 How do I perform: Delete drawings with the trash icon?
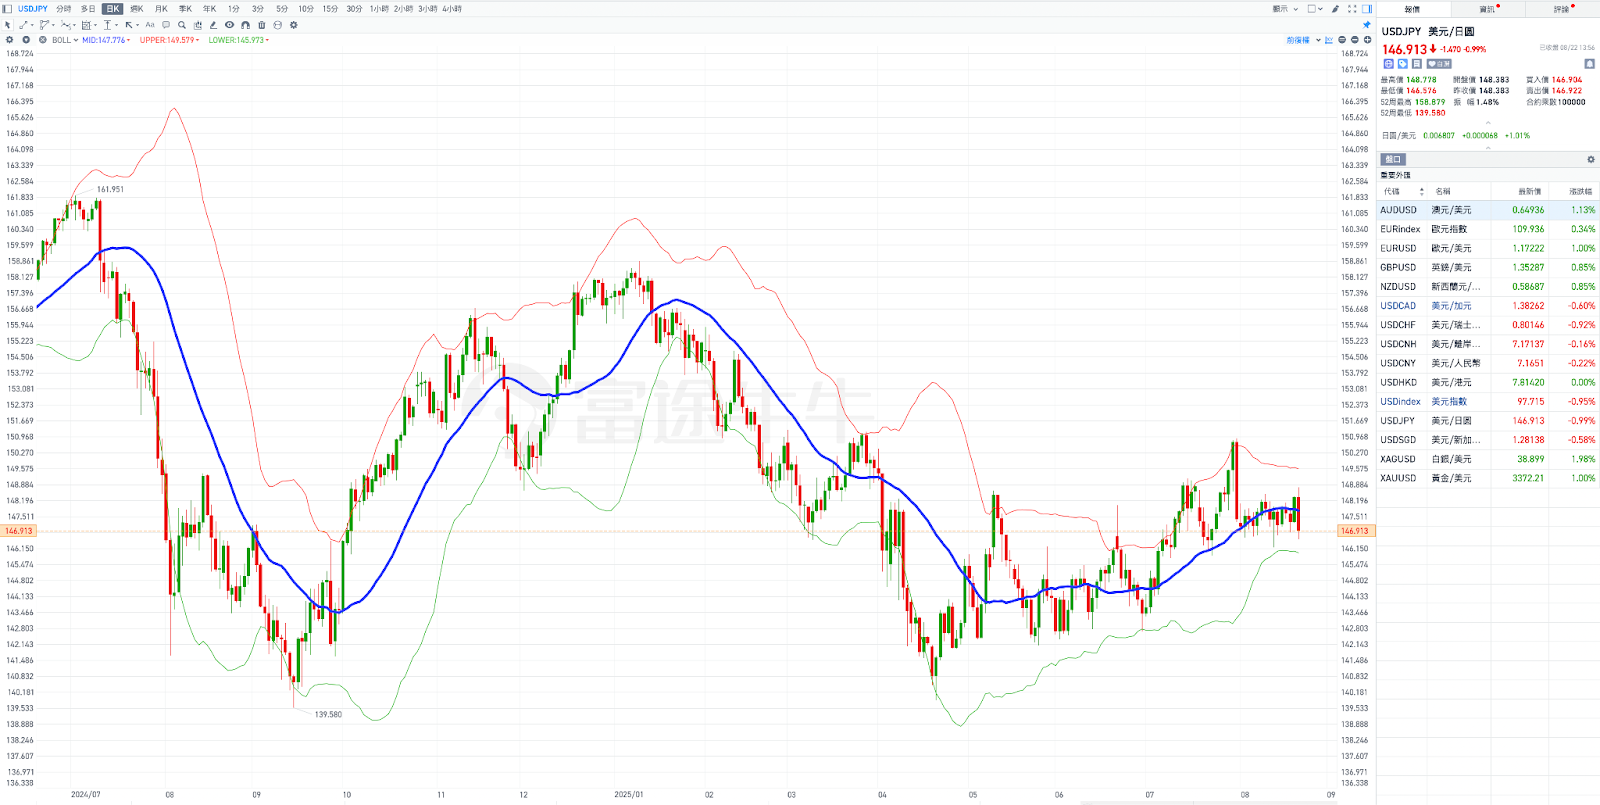(262, 25)
